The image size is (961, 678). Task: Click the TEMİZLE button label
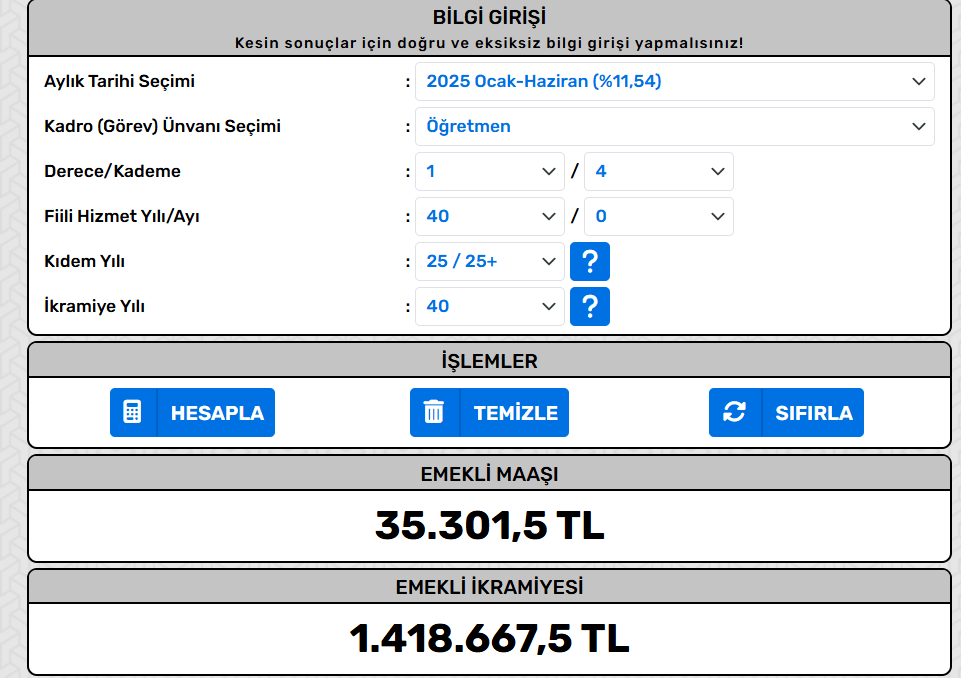[515, 413]
